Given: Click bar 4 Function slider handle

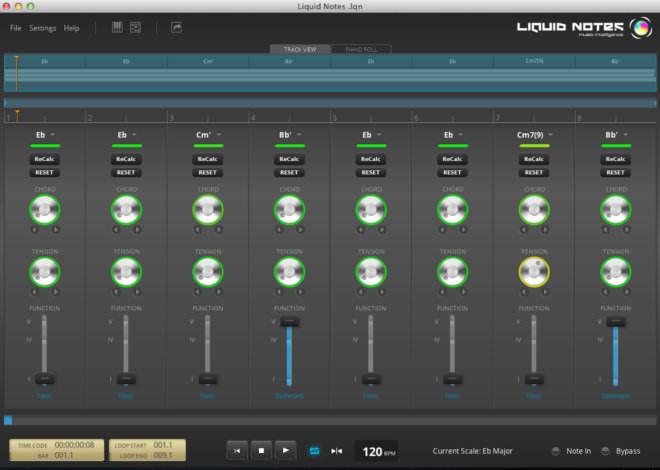Looking at the screenshot, I should (x=289, y=322).
